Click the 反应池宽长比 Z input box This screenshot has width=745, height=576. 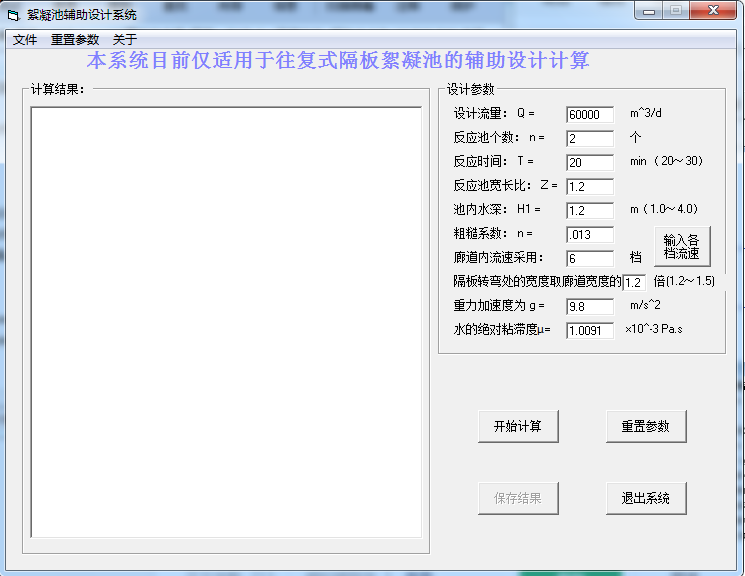coord(589,187)
